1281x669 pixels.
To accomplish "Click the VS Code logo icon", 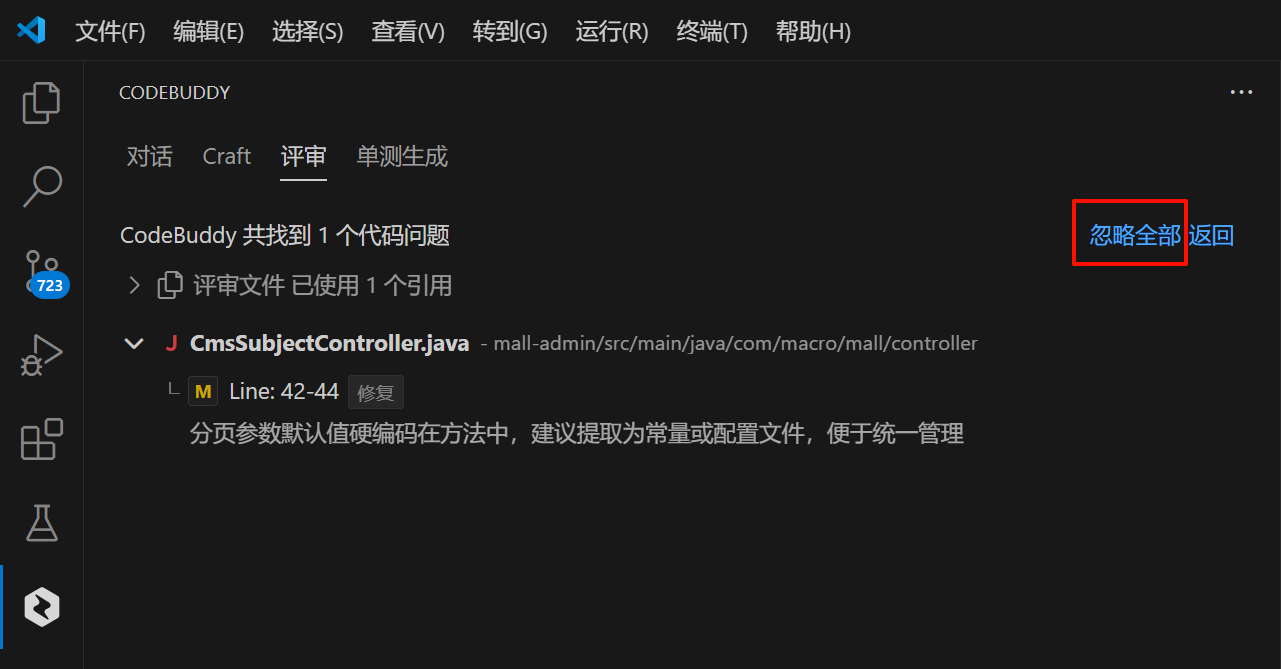I will [32, 31].
